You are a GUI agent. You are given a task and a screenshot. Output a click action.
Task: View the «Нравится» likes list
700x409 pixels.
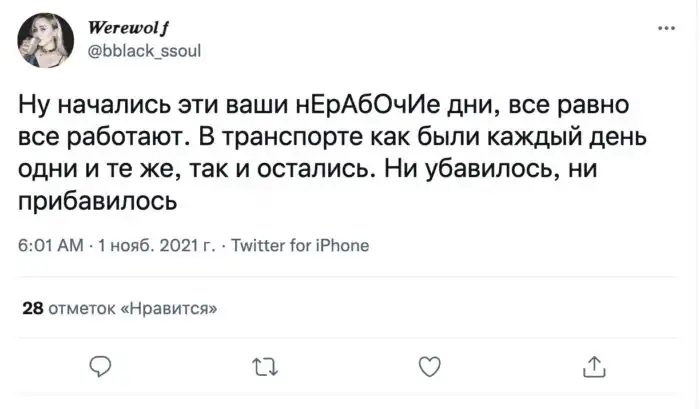[168, 309]
